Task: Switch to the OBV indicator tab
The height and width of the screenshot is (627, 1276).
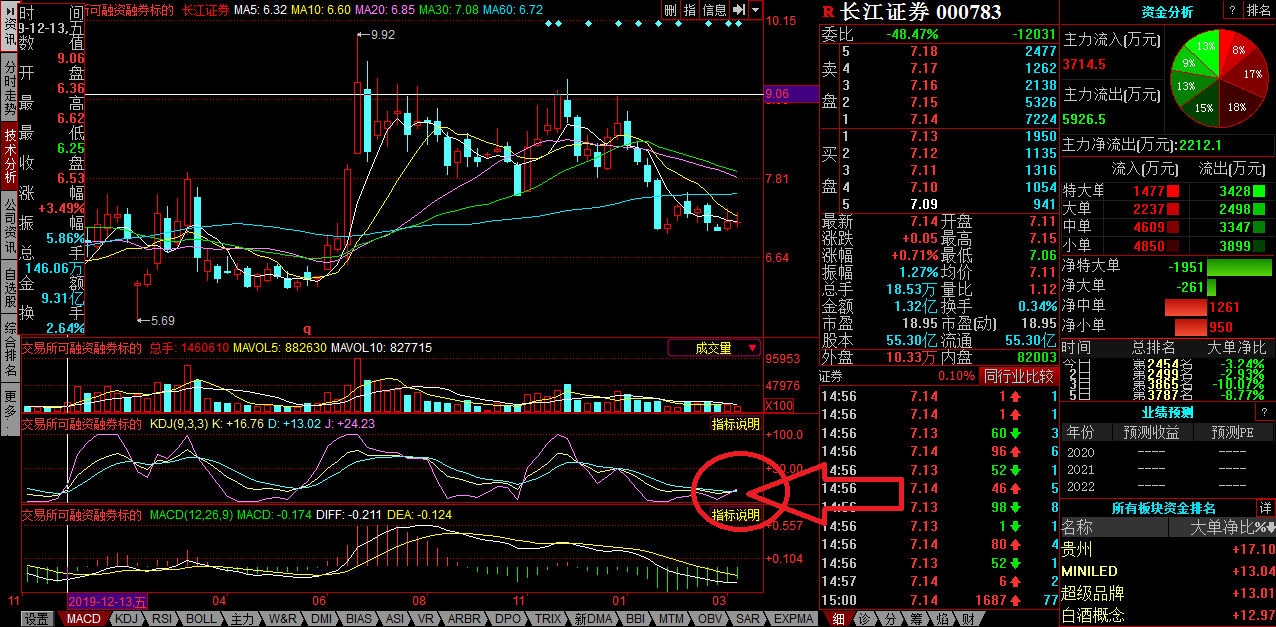Action: click(x=711, y=619)
